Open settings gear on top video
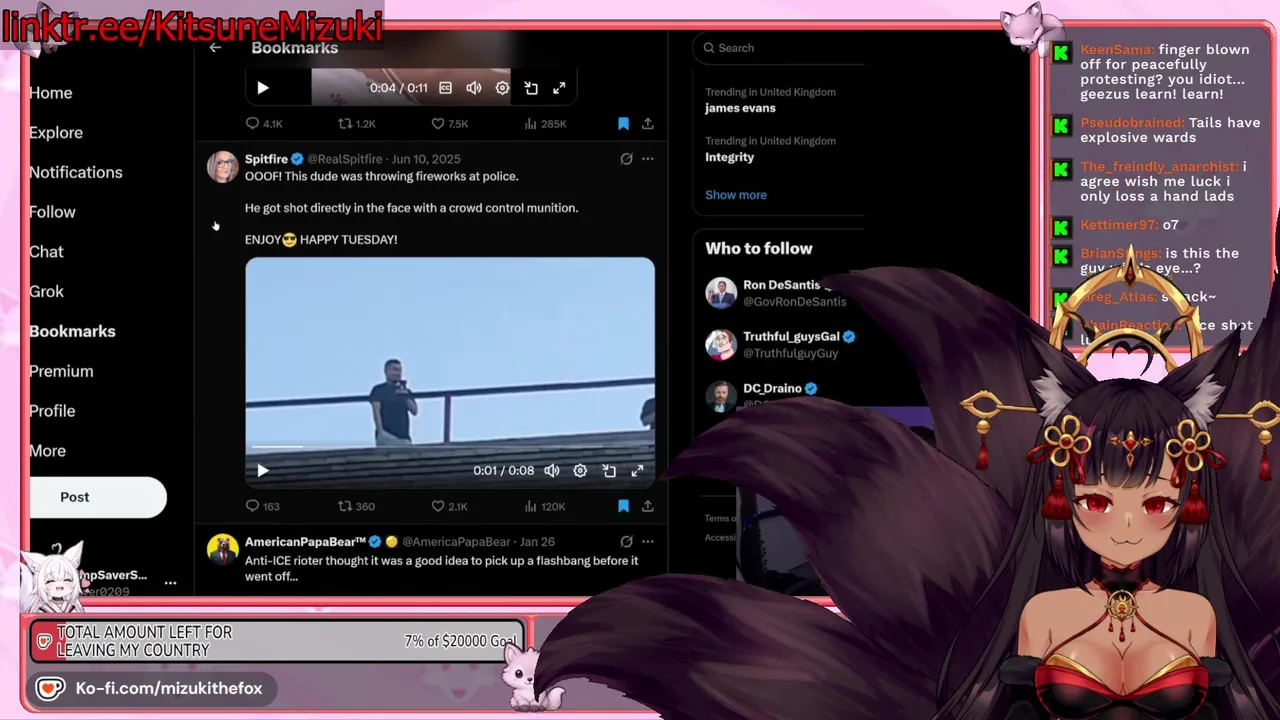The height and width of the screenshot is (720, 1280). (502, 88)
